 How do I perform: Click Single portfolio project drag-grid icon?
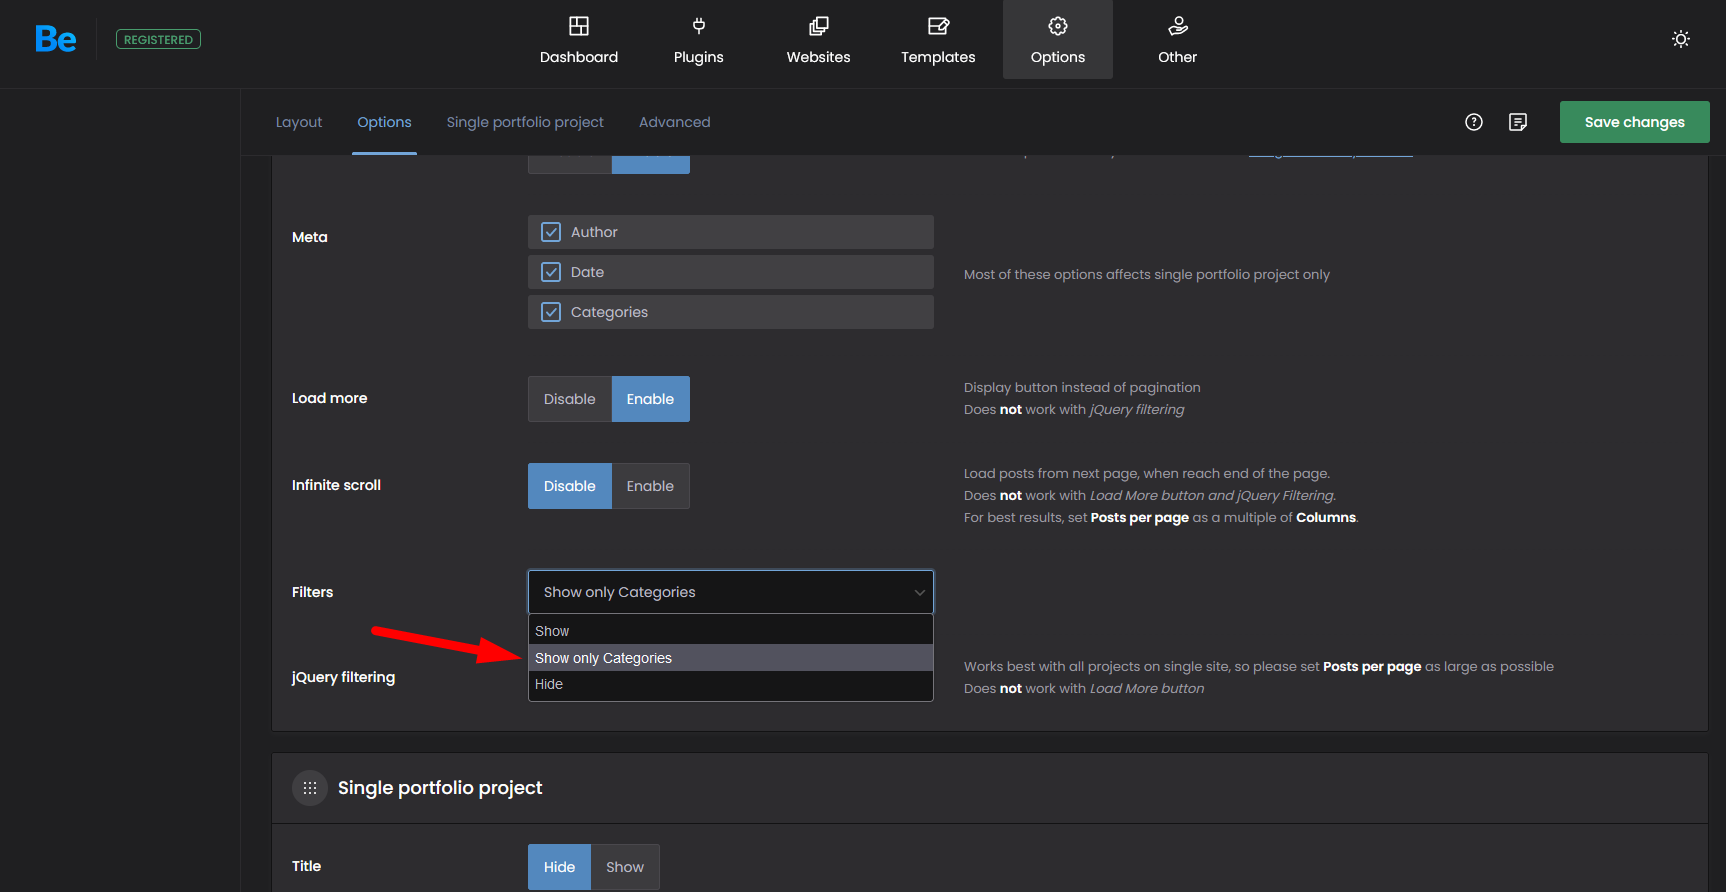tap(310, 788)
